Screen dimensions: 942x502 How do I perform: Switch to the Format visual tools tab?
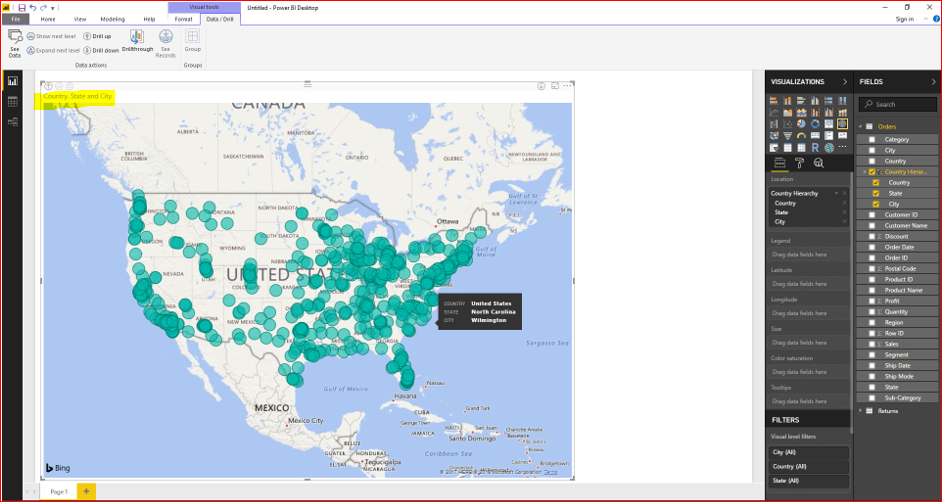(x=183, y=19)
